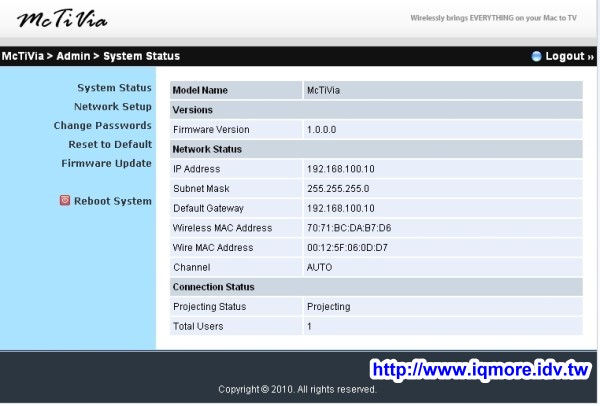Click the Default Gateway label

pos(209,209)
